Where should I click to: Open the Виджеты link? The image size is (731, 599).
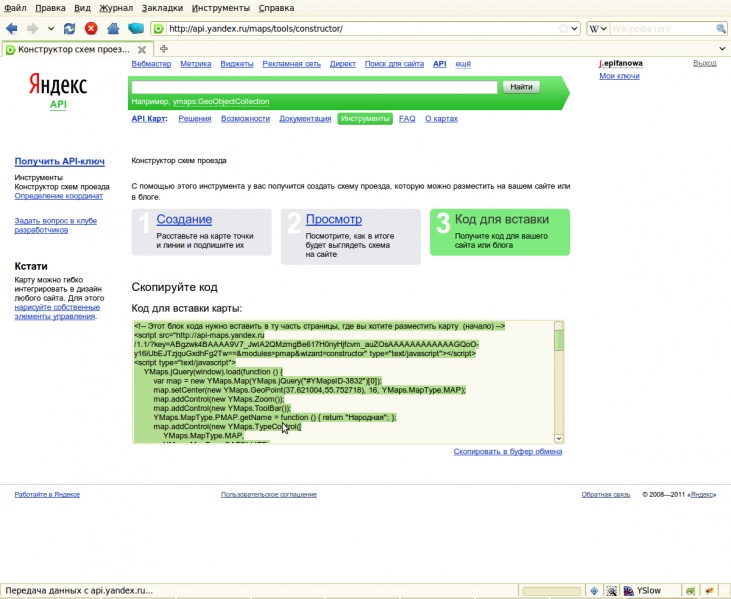click(237, 64)
